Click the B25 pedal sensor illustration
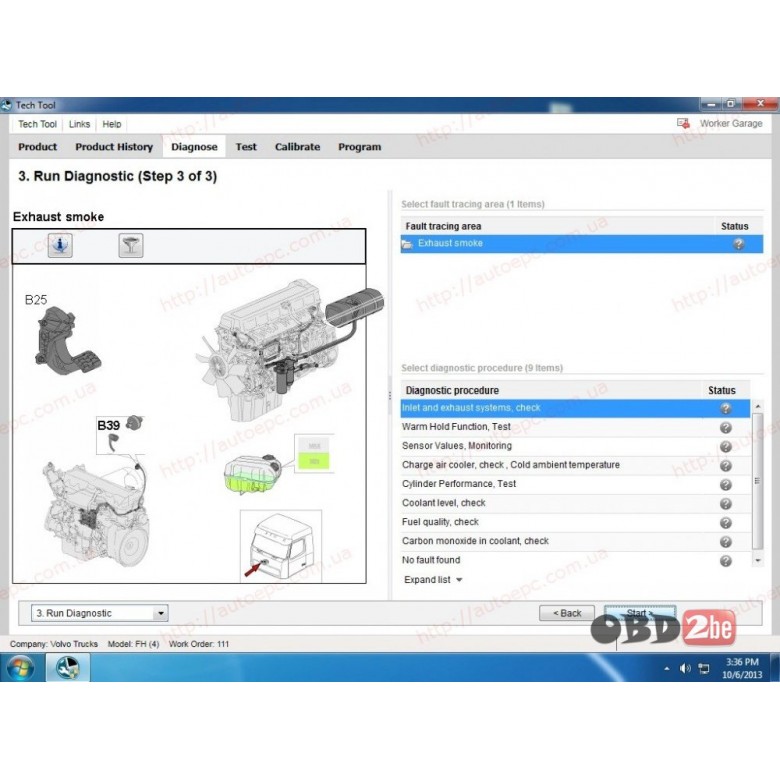 [x=67, y=342]
